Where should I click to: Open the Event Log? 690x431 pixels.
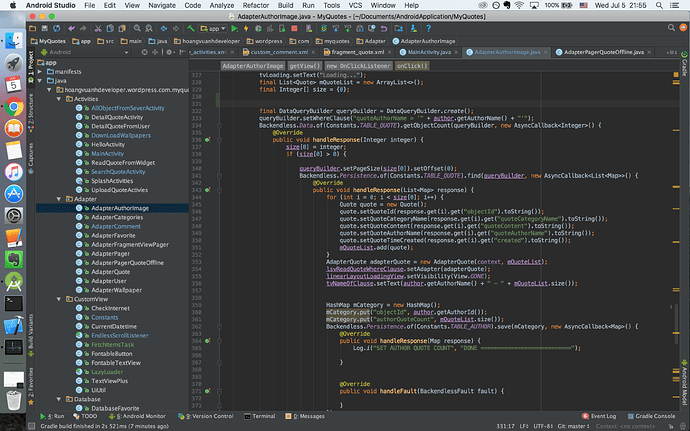[599, 416]
